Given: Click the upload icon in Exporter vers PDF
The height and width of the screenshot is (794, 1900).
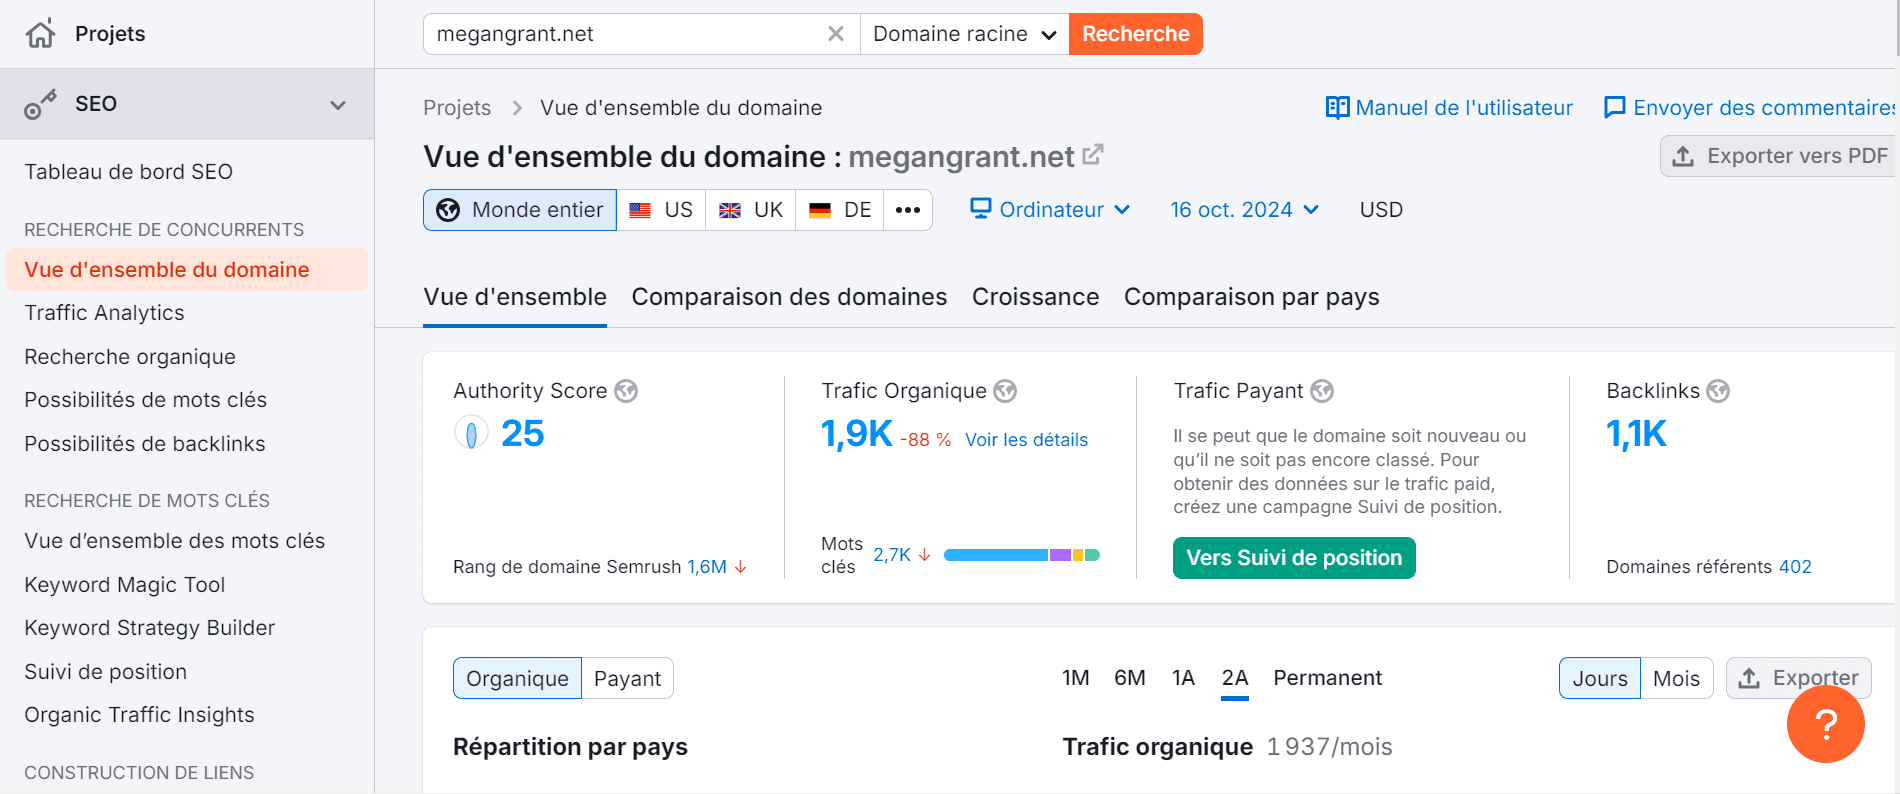Looking at the screenshot, I should pyautogui.click(x=1683, y=156).
